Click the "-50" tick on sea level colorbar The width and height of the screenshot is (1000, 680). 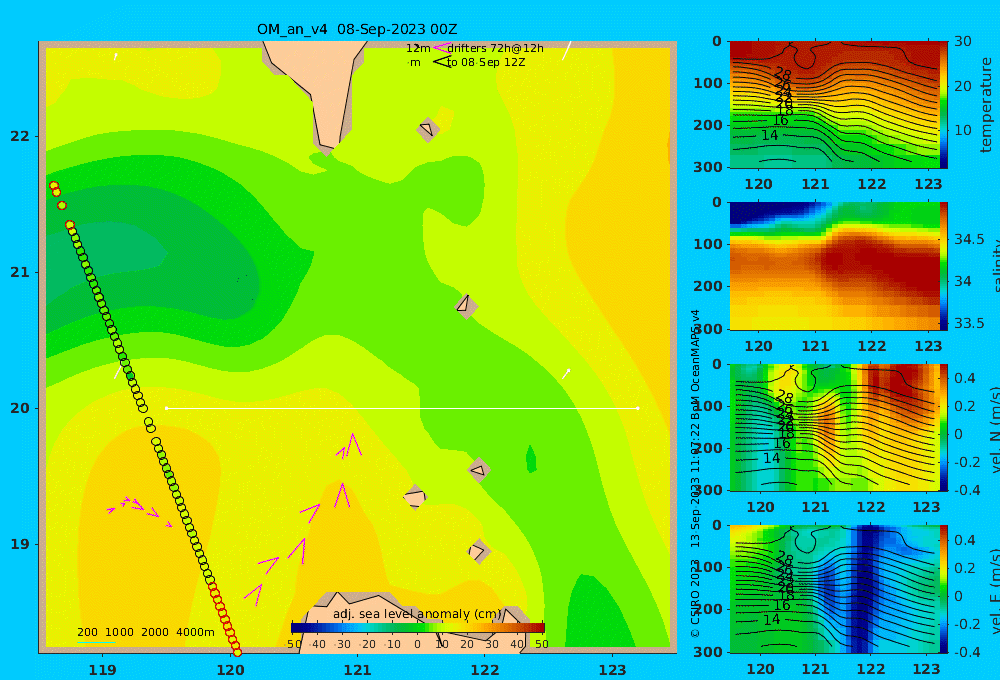(293, 644)
